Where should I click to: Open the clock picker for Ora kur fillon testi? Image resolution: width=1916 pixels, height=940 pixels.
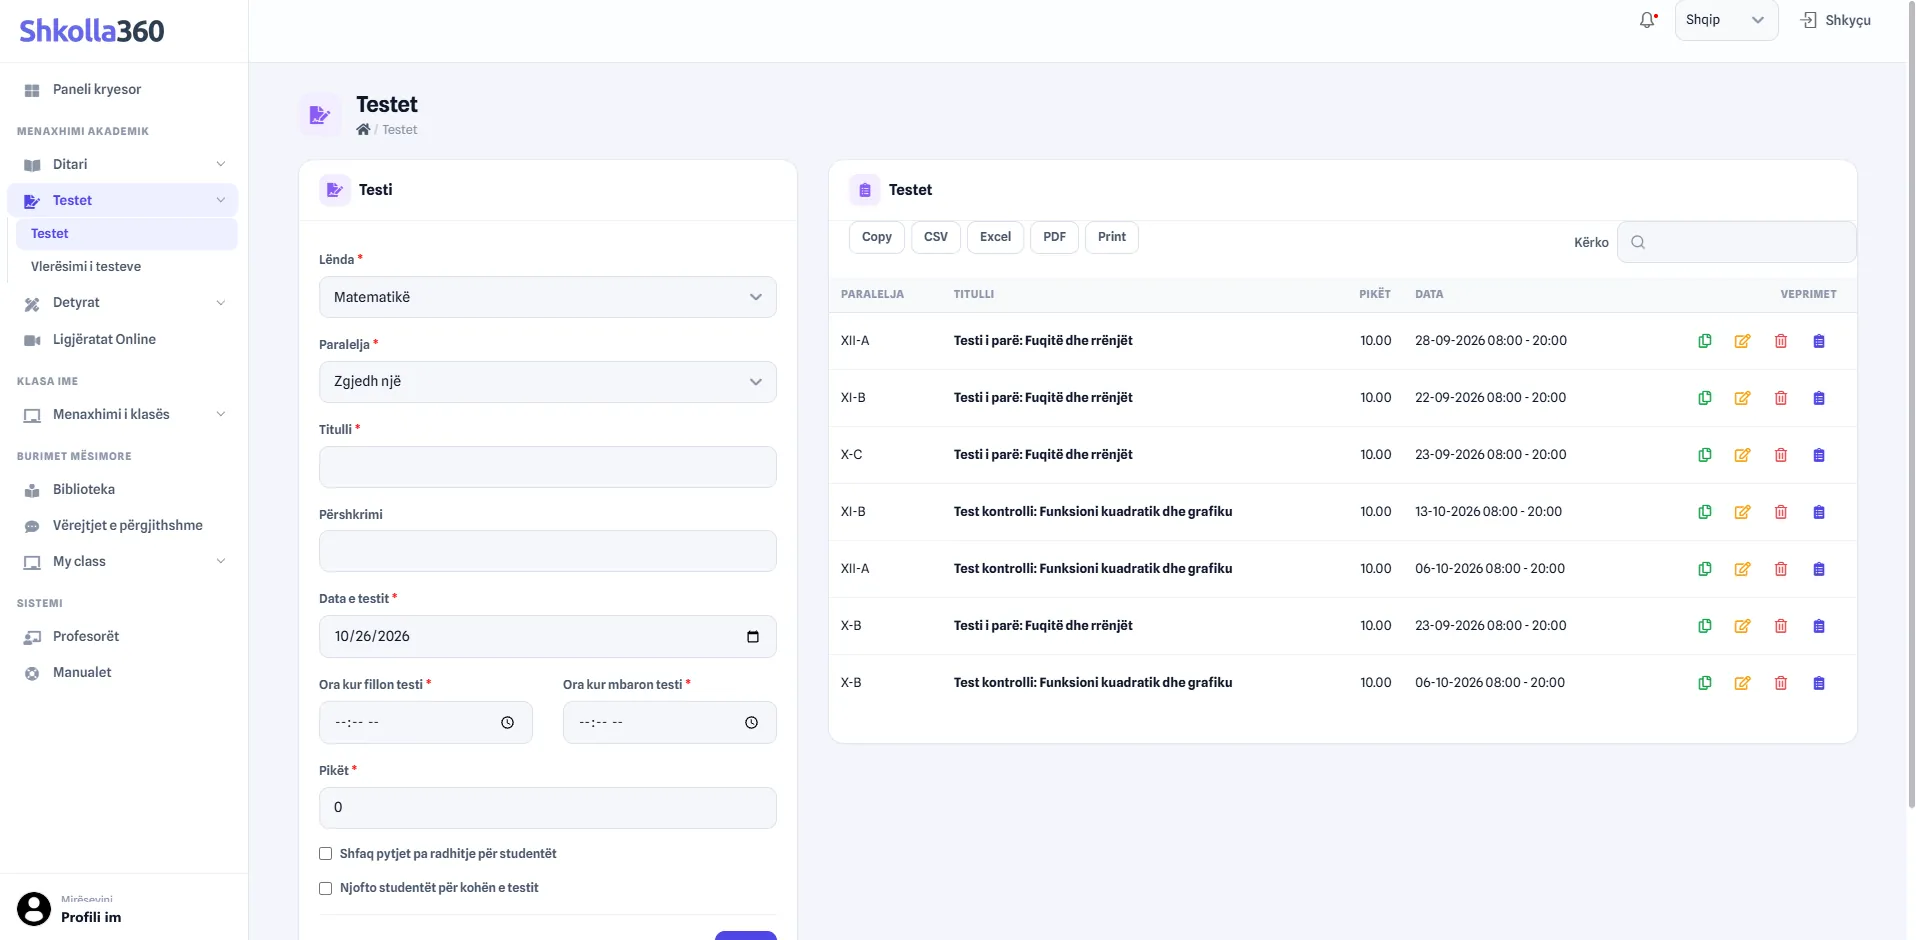click(x=508, y=723)
